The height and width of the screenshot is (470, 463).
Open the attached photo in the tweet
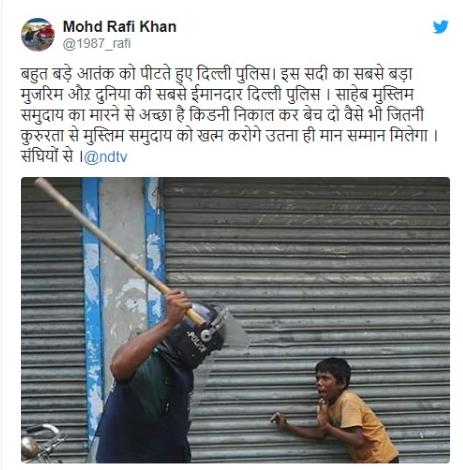pyautogui.click(x=235, y=320)
